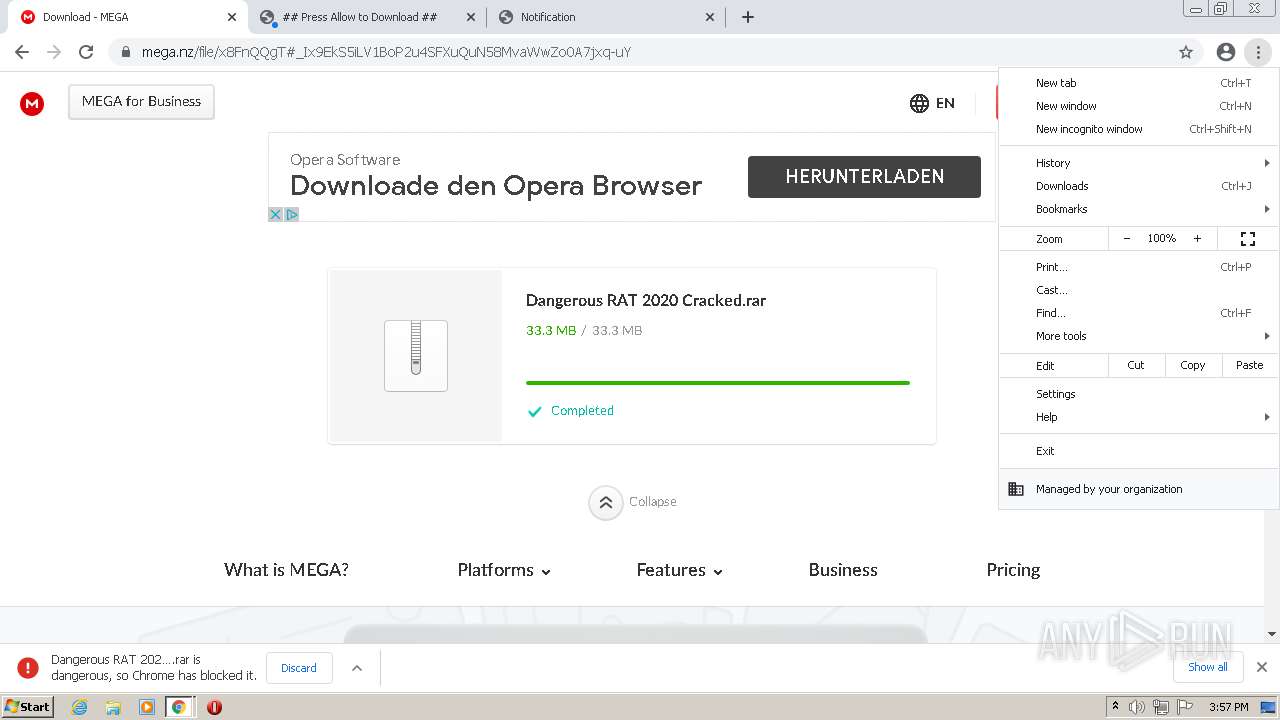
Task: Click the Collapse double-chevron icon
Action: [606, 503]
